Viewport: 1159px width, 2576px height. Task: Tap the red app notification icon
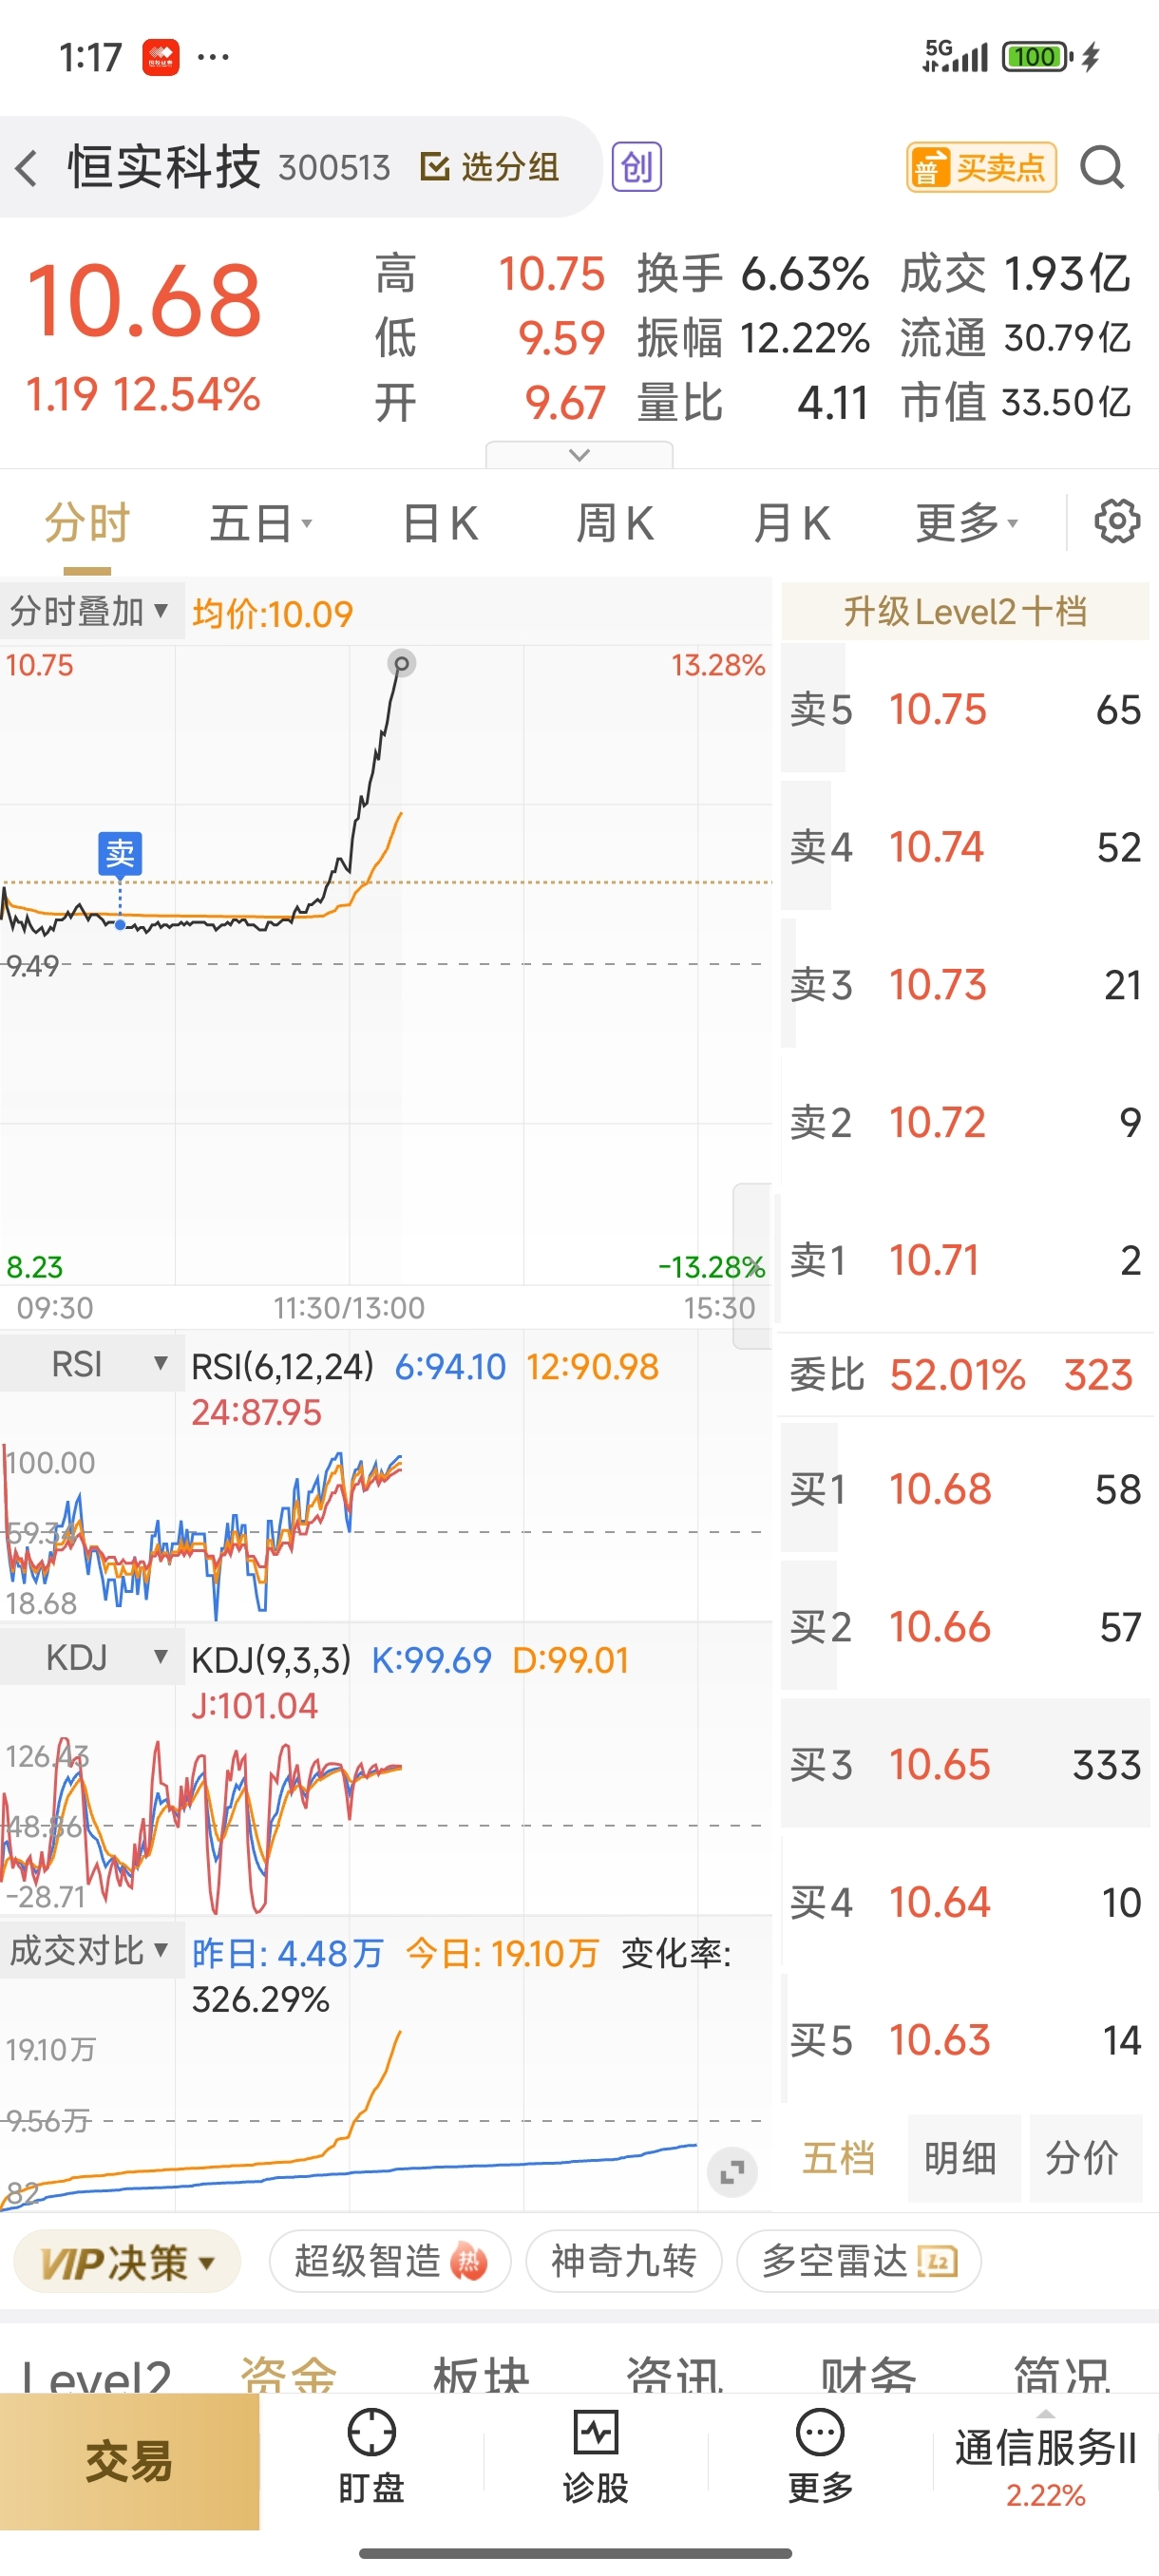[x=161, y=57]
